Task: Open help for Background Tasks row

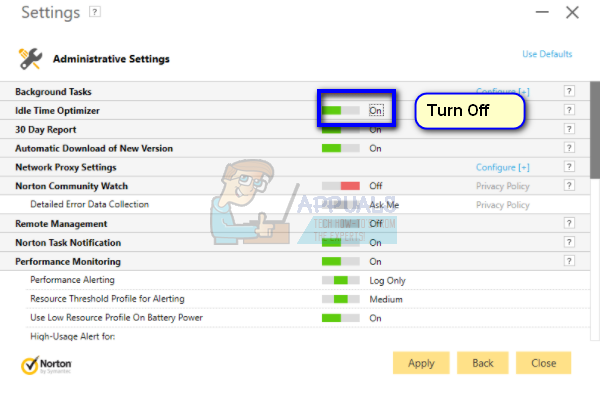Action: tap(569, 91)
